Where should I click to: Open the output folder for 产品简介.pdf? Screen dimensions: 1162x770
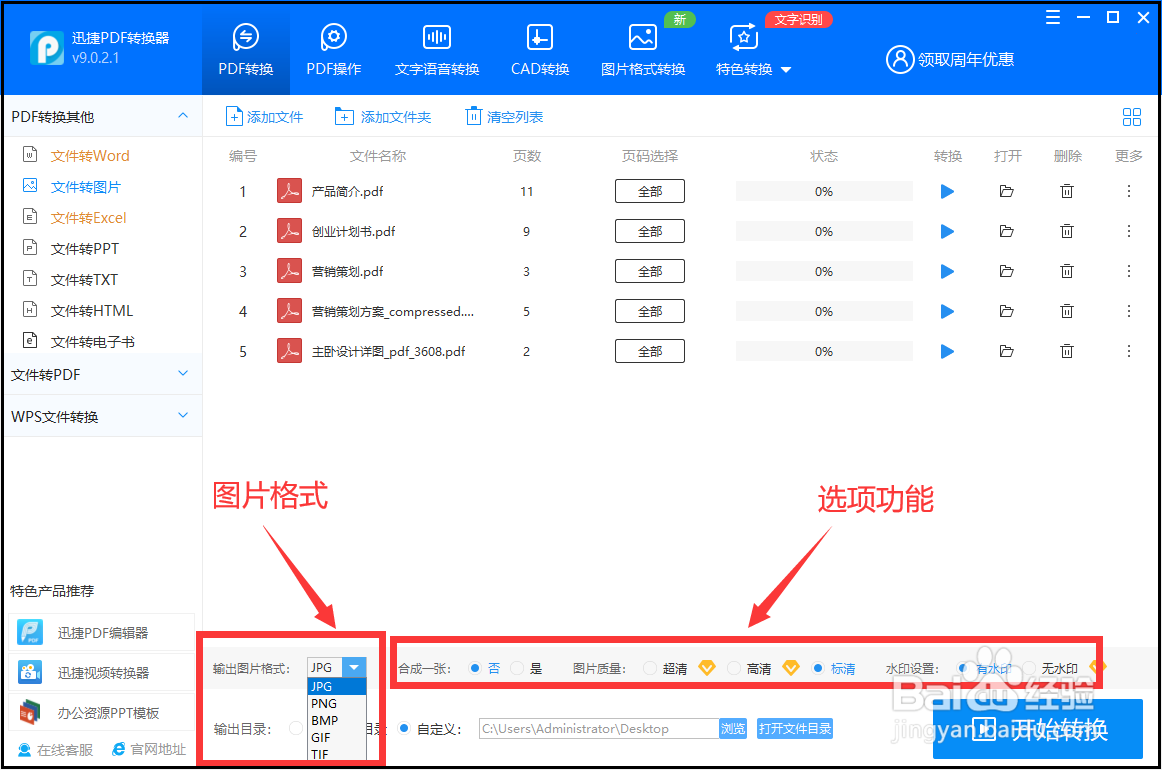coord(1006,192)
